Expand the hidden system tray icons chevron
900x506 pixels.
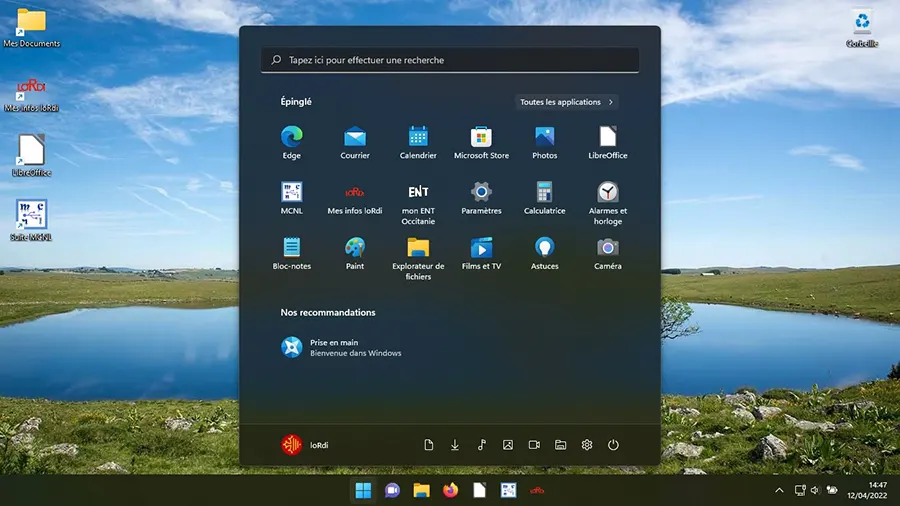click(779, 490)
